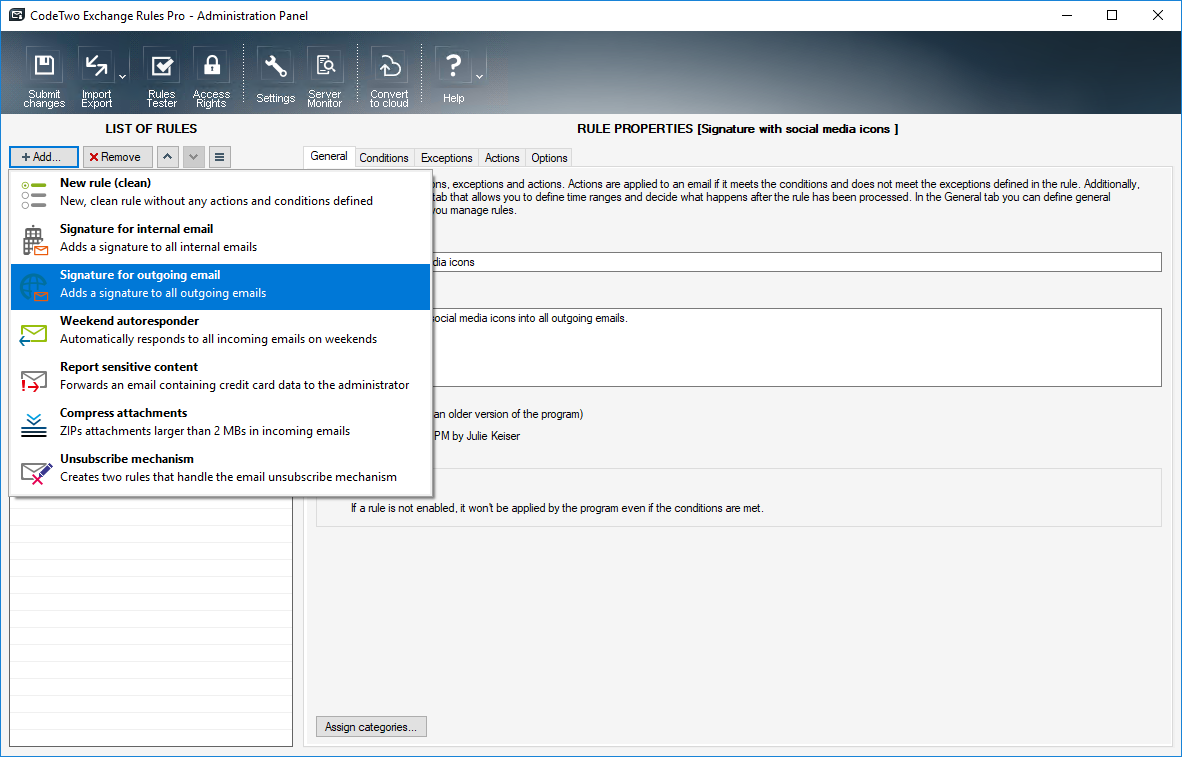The image size is (1182, 757).
Task: Click the CodeTwo application icon in title bar
Action: pyautogui.click(x=16, y=15)
